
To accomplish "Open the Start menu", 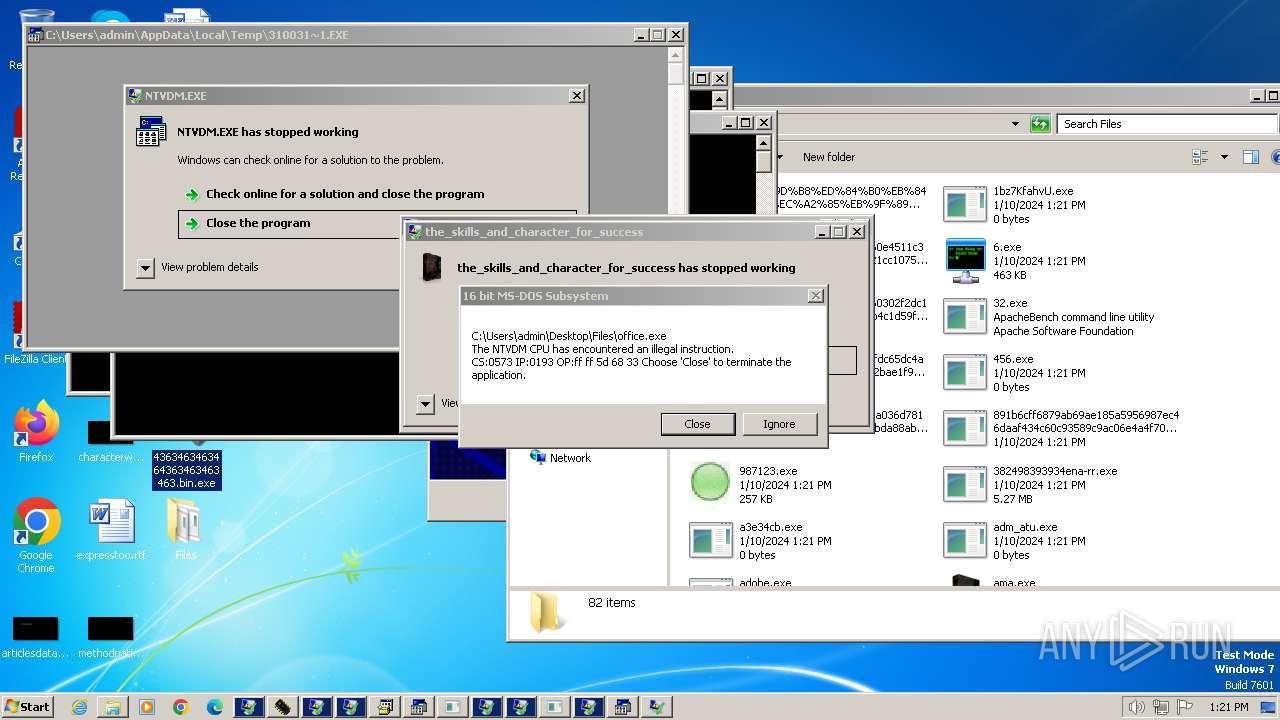I will [27, 706].
